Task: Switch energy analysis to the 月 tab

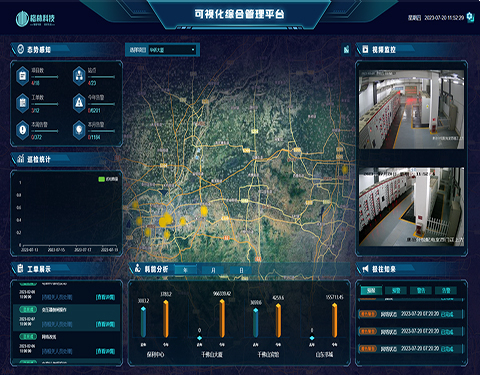Action: [213, 270]
